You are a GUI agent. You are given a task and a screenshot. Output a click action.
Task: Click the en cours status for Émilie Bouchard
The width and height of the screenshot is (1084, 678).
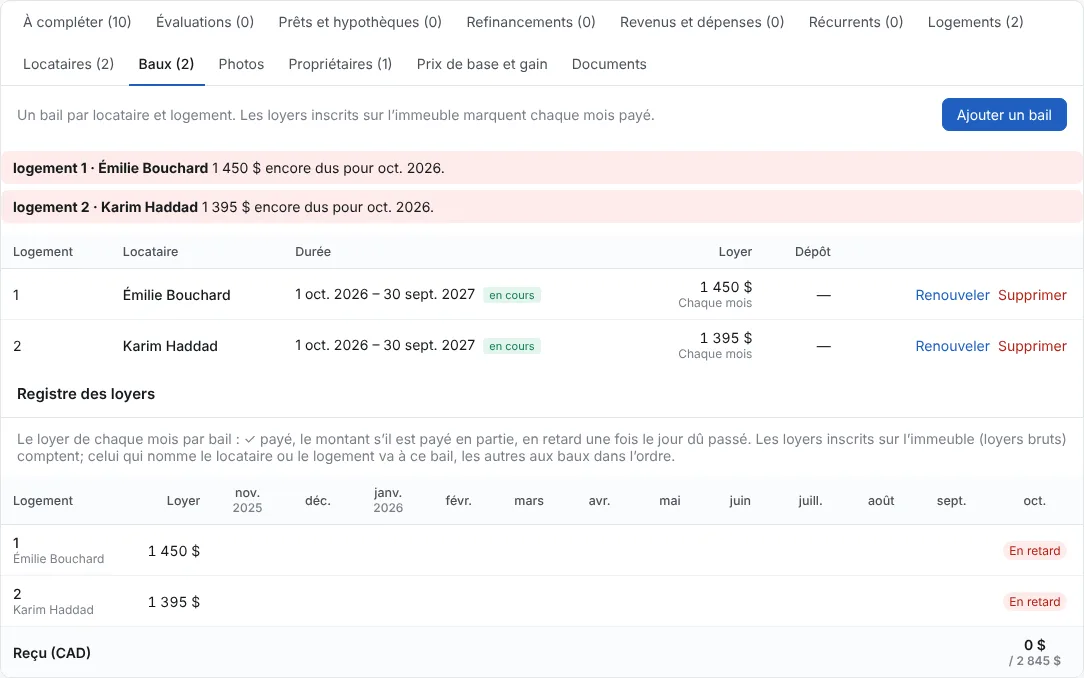(512, 295)
